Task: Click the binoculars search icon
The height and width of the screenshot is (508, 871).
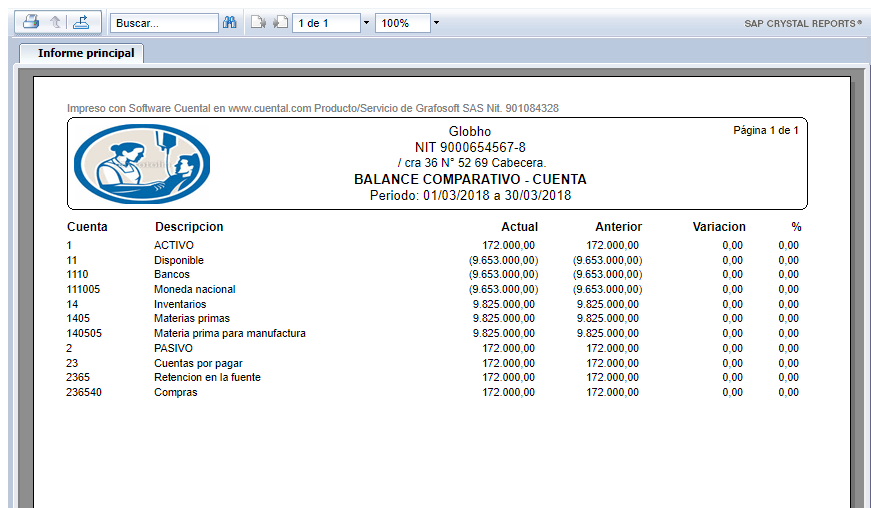Action: (229, 23)
